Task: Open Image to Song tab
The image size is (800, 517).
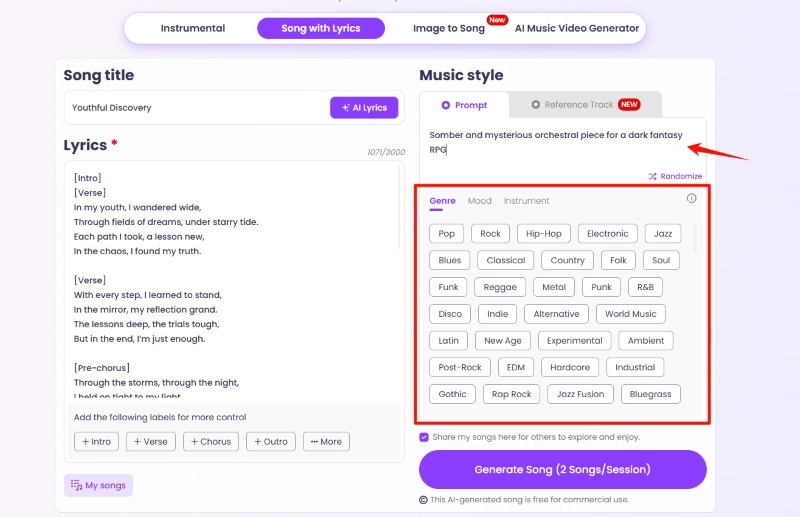Action: point(449,28)
